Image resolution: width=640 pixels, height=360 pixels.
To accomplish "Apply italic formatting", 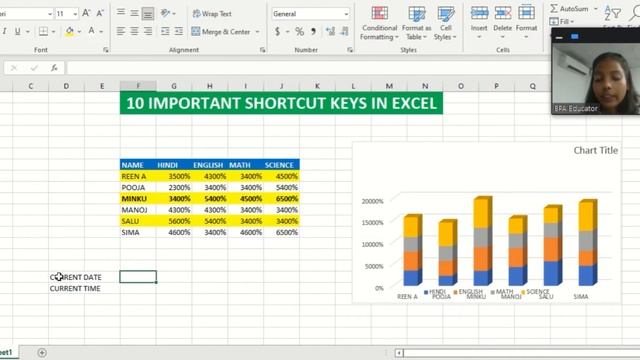I will click(x=4, y=31).
